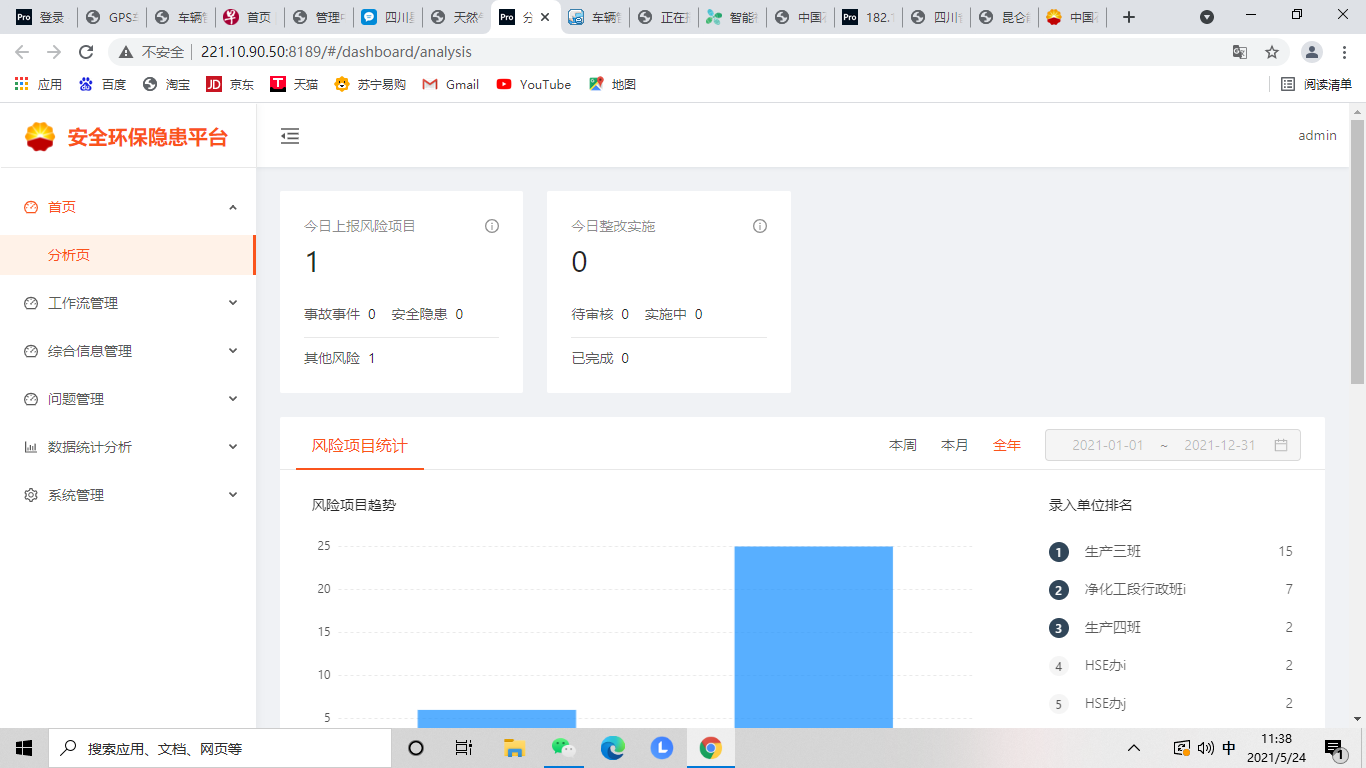Click the sidebar collapse menu icon

(x=290, y=136)
